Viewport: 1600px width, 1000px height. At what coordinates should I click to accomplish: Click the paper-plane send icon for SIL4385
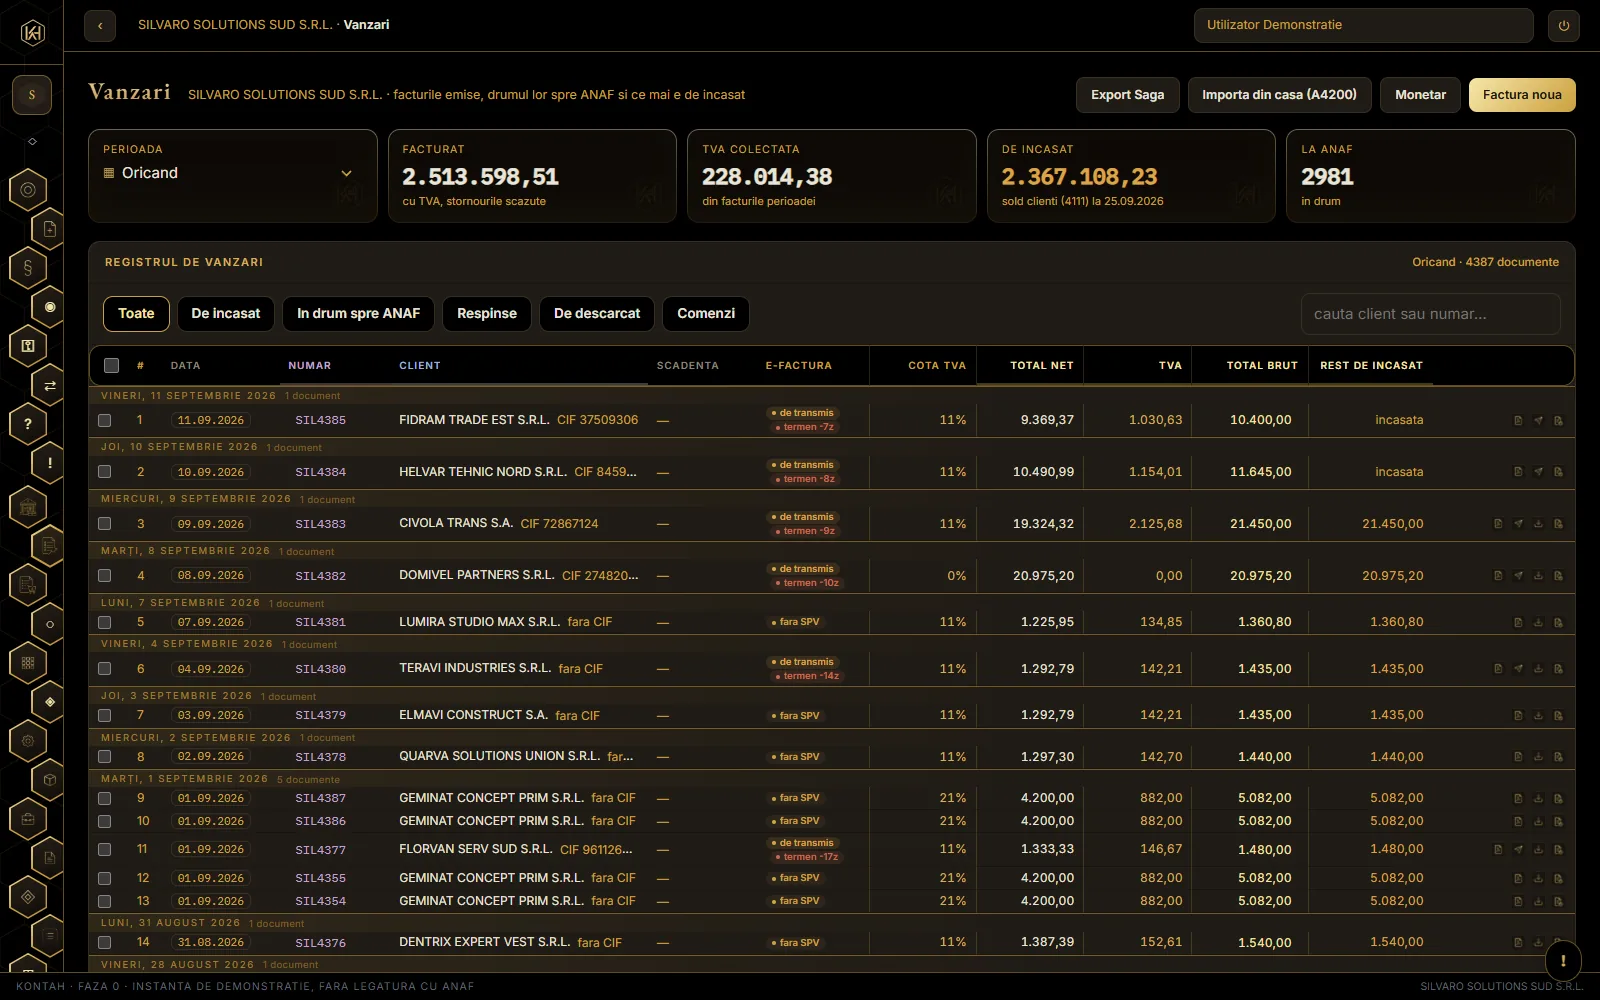pyautogui.click(x=1538, y=421)
